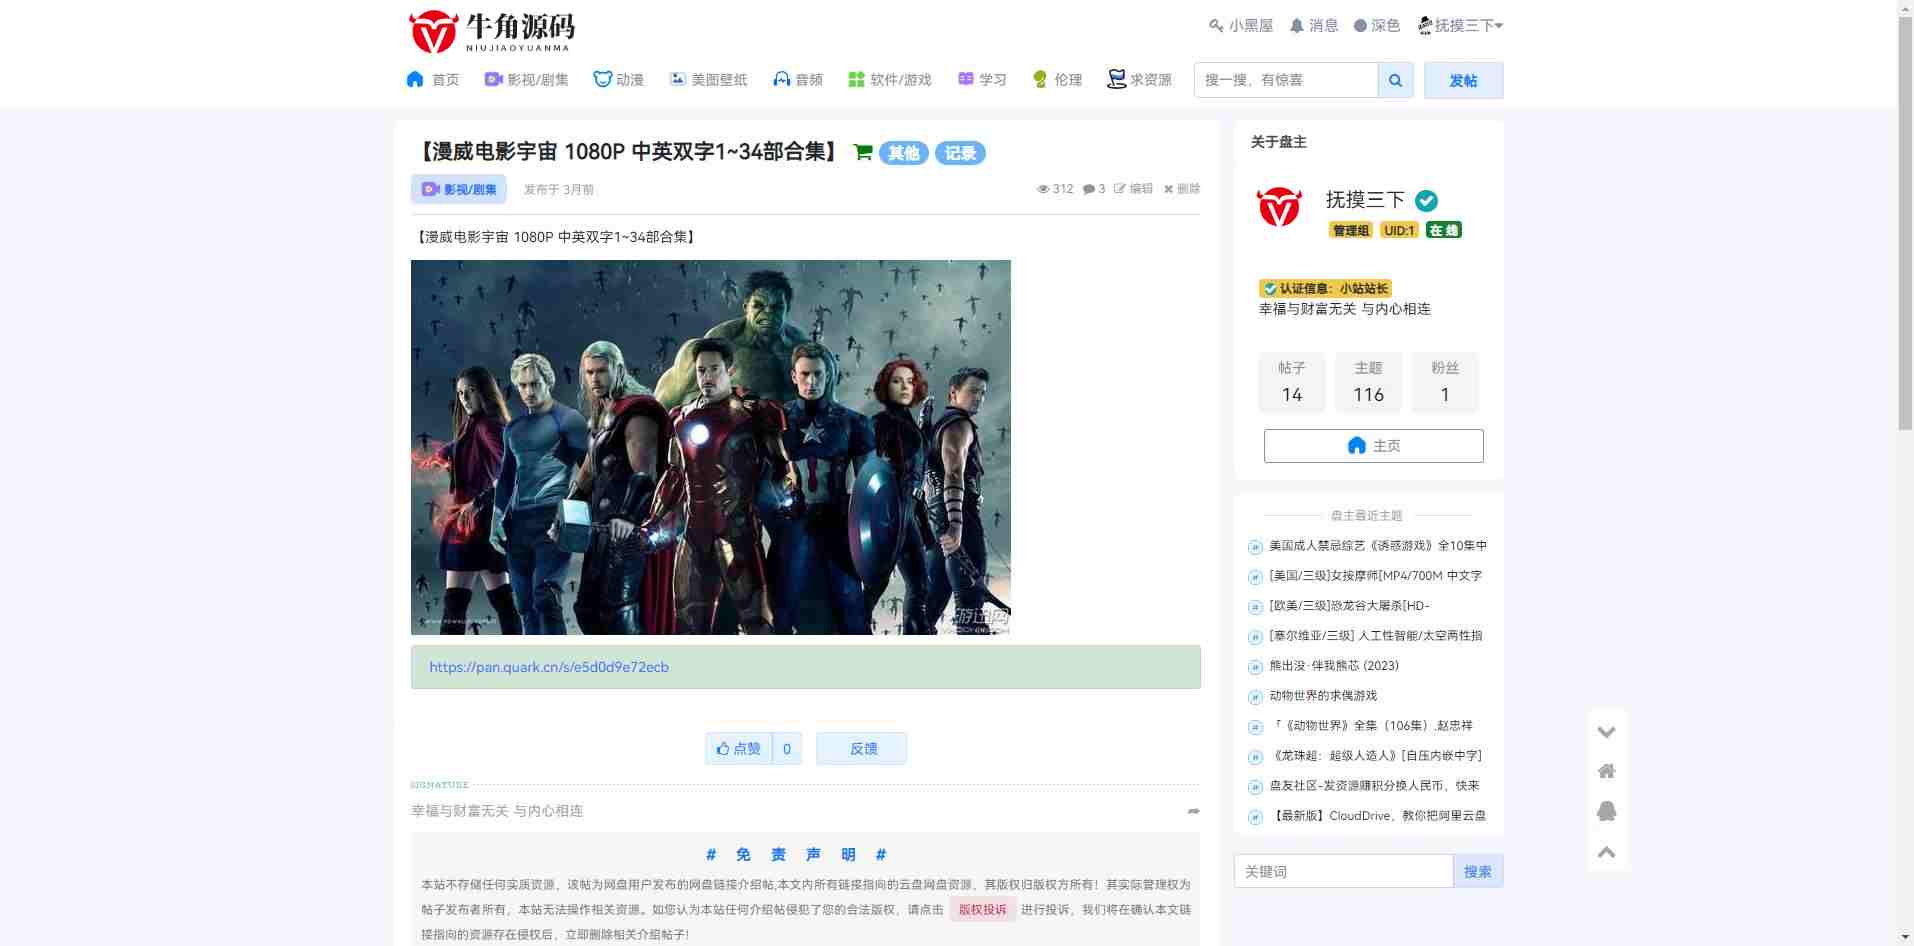Image resolution: width=1914 pixels, height=946 pixels.
Task: Toggle 点赞 like on this post
Action: pyautogui.click(x=739, y=748)
